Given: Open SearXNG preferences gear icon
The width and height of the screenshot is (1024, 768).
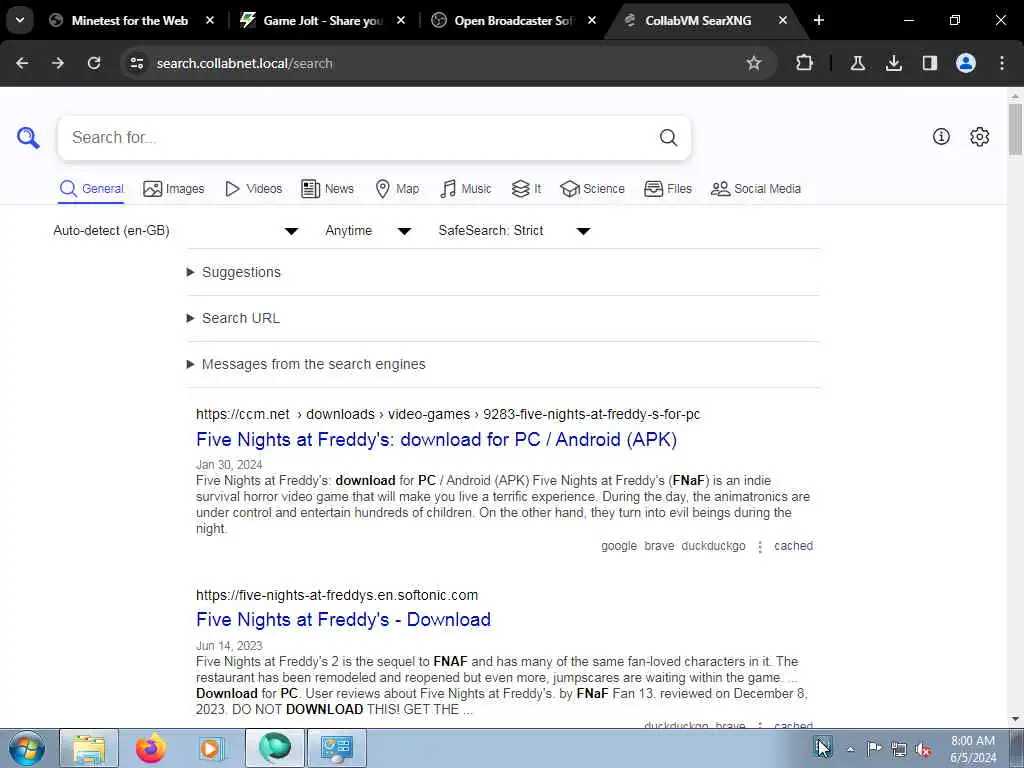Looking at the screenshot, I should 980,136.
